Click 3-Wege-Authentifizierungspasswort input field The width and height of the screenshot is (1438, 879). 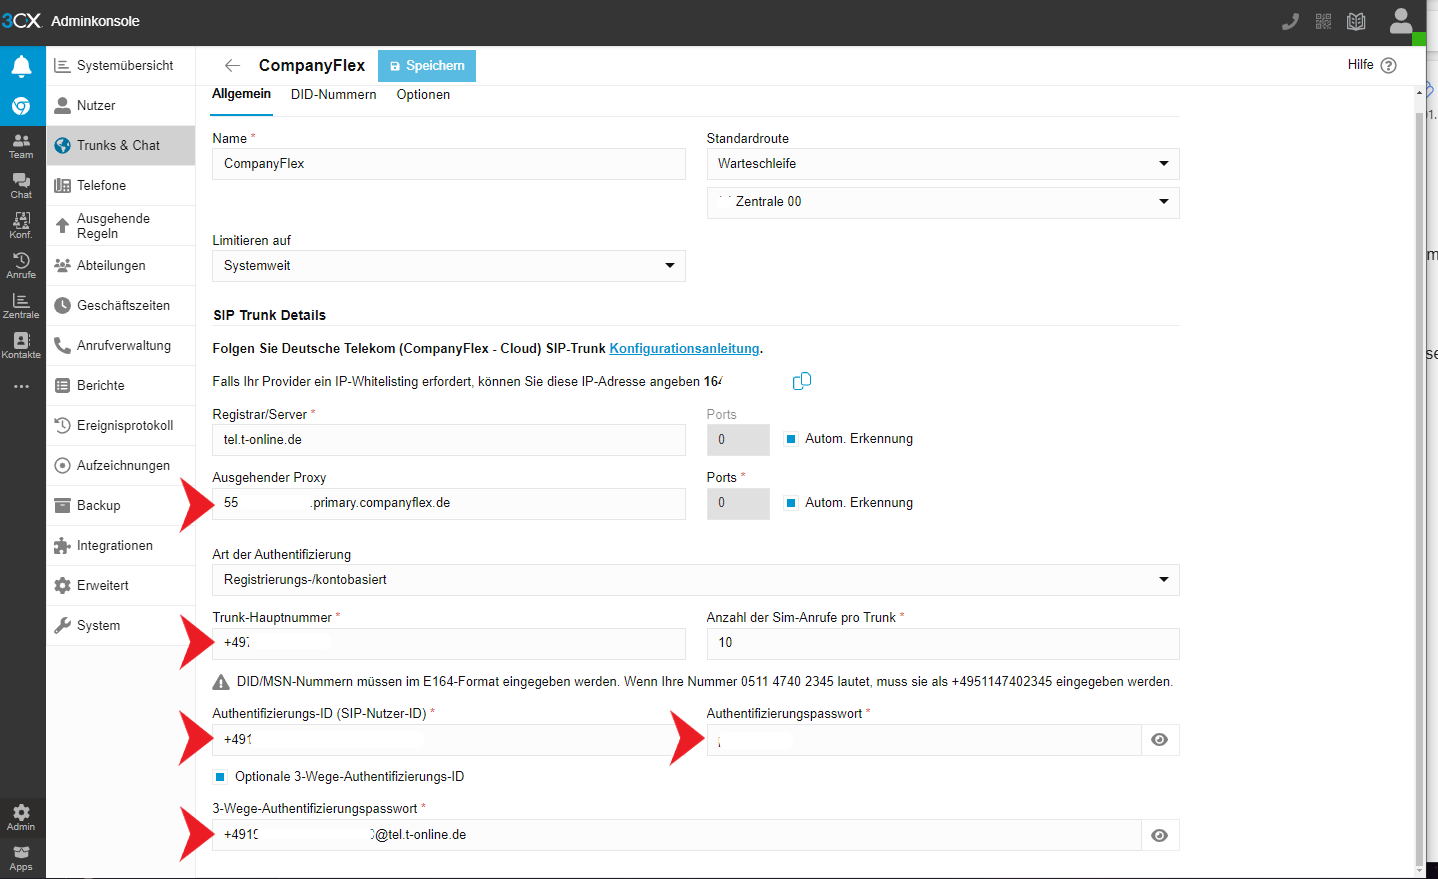[x=677, y=836]
